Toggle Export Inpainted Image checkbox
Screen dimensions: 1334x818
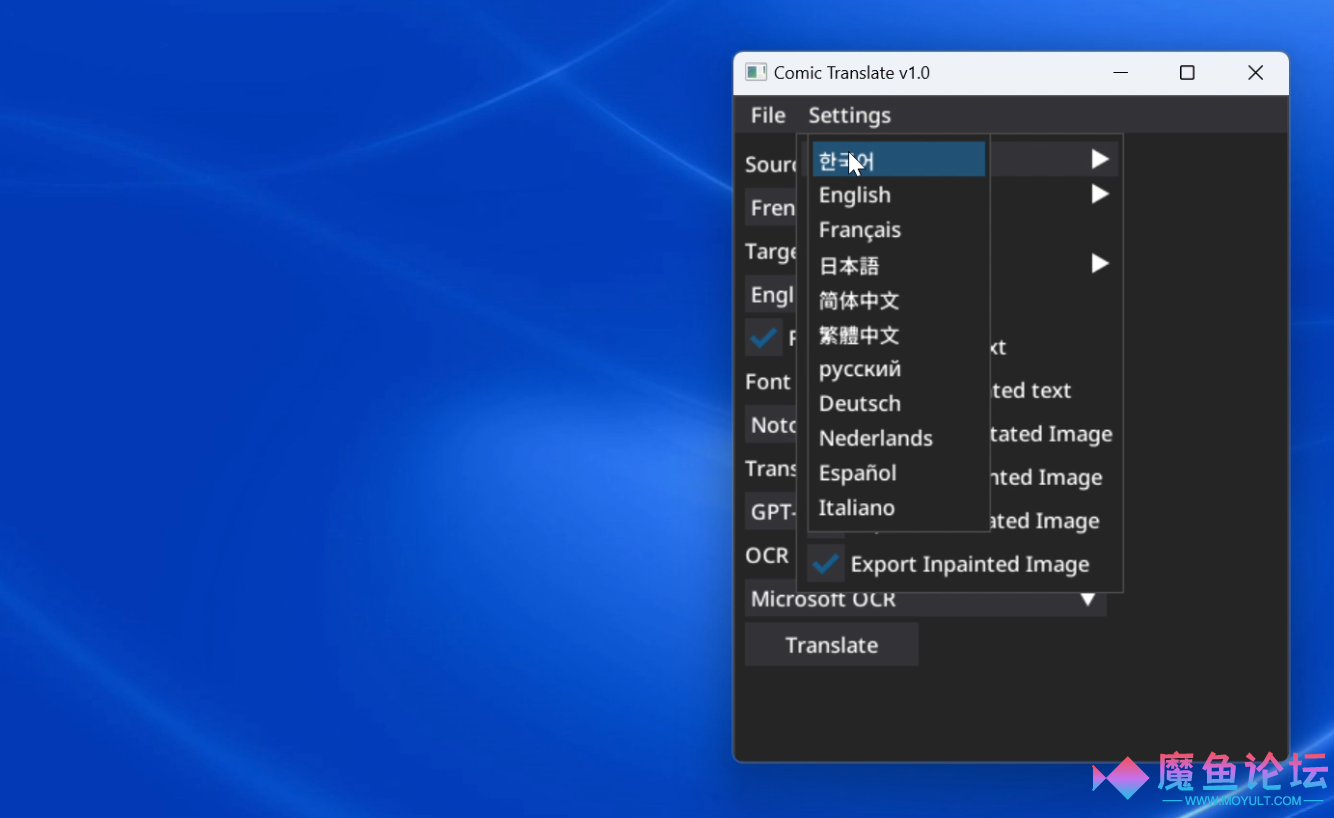point(826,564)
